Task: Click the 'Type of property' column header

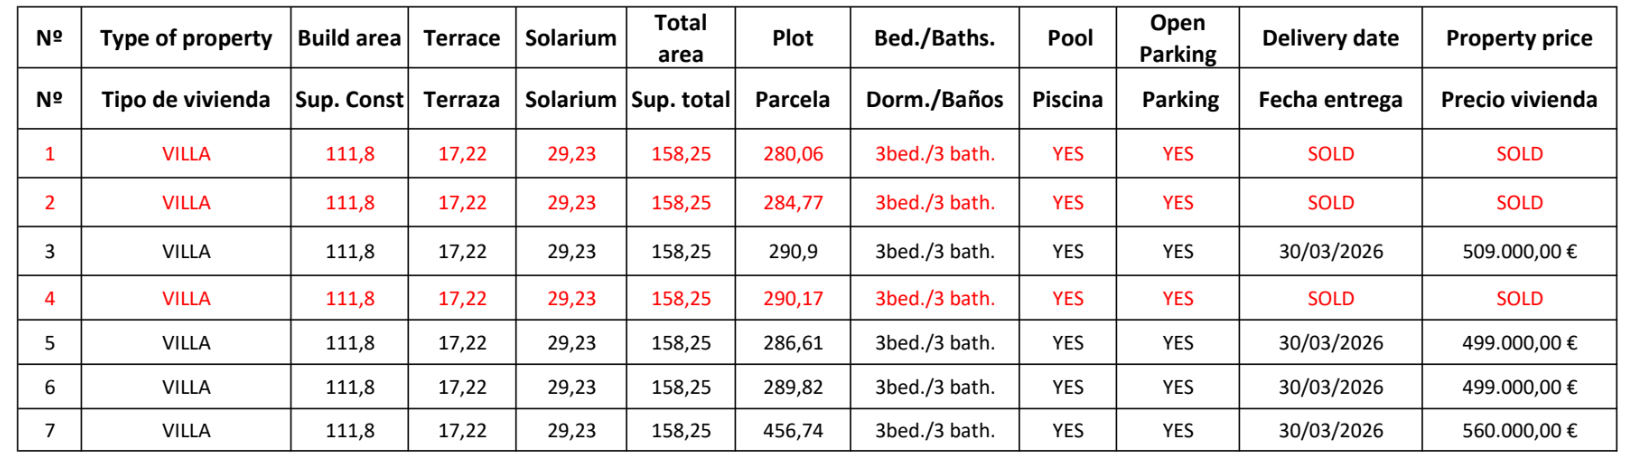Action: pyautogui.click(x=186, y=38)
